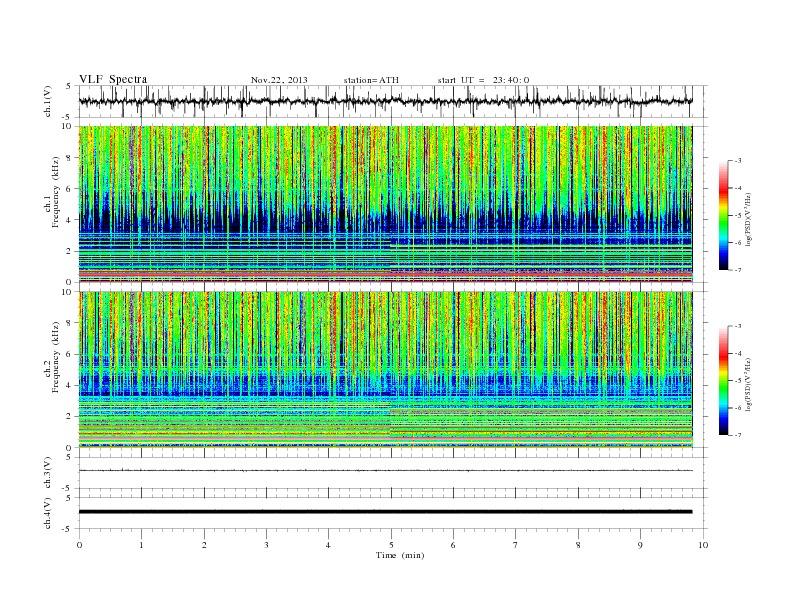Click the "5" time axis tick label
This screenshot has height=612, width=792.
pyautogui.click(x=391, y=545)
